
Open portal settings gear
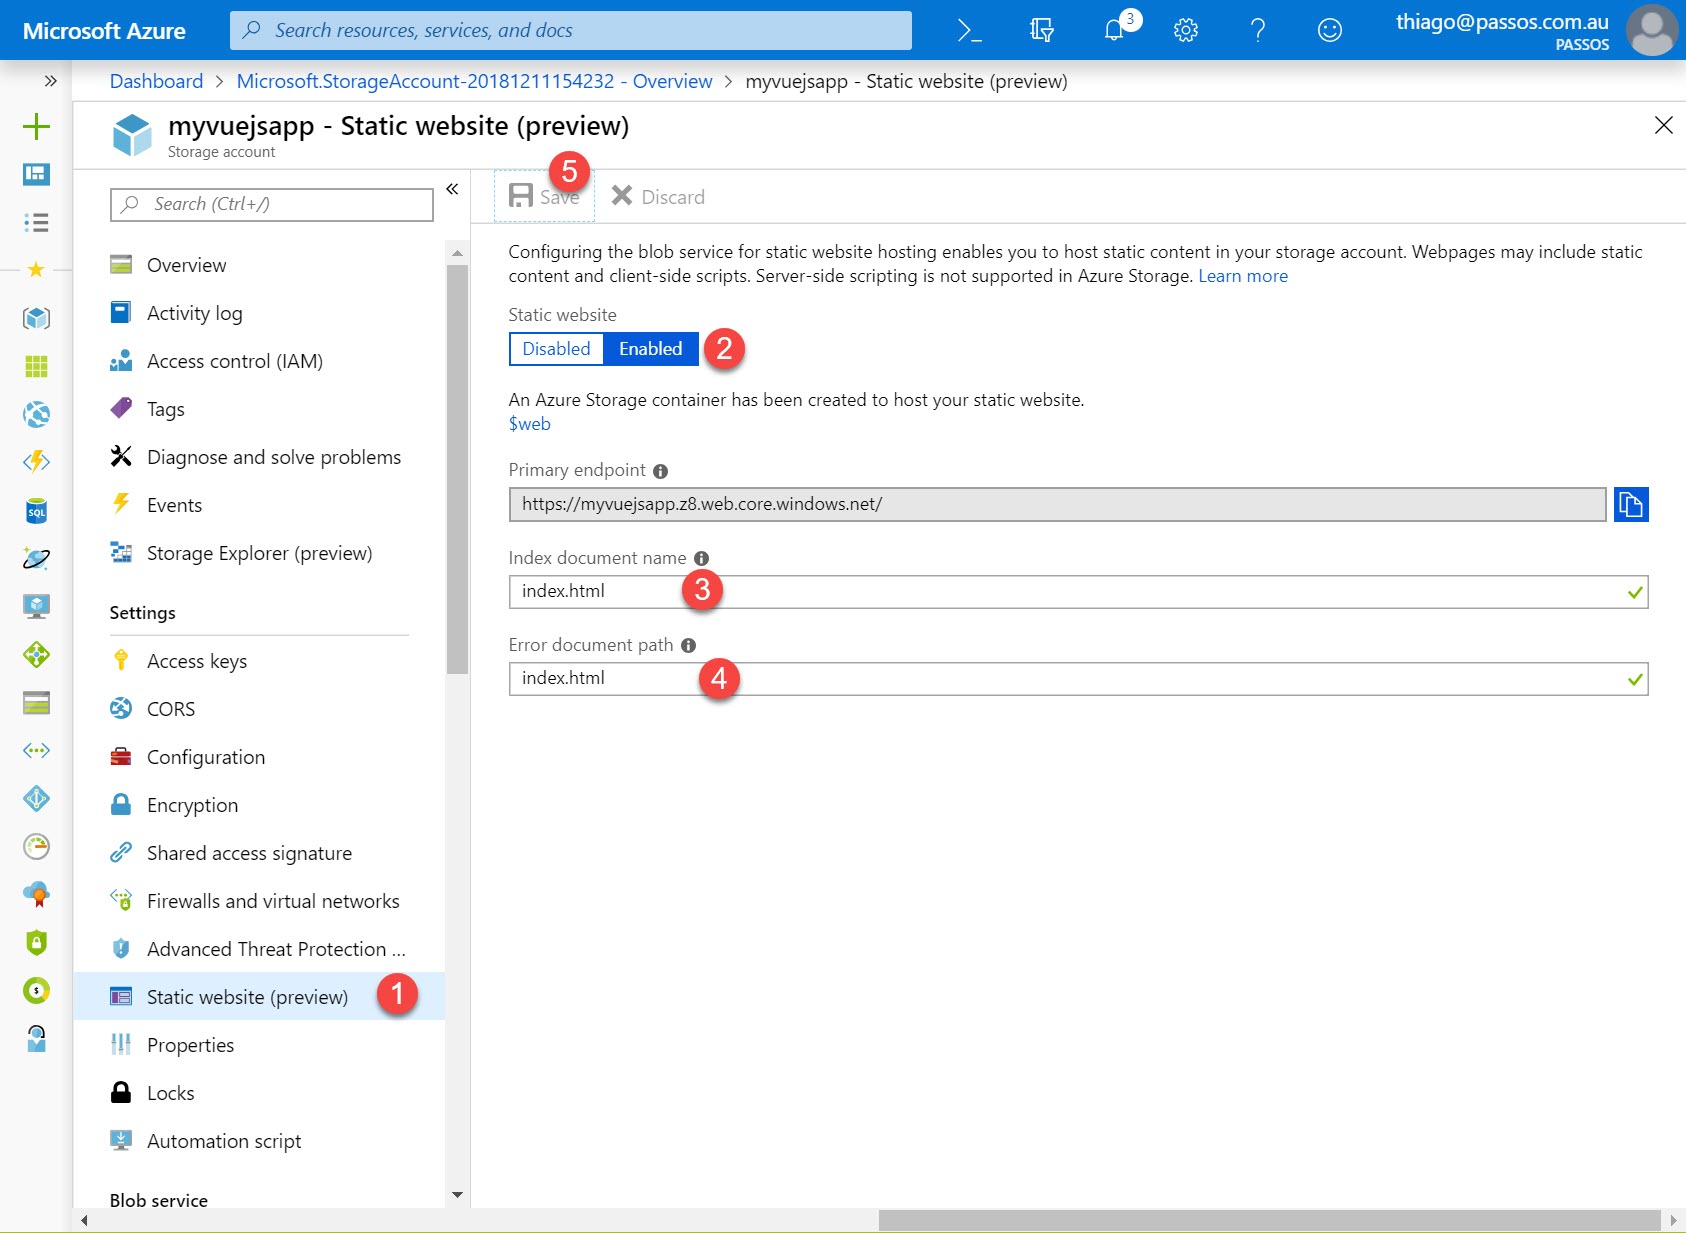point(1186,30)
